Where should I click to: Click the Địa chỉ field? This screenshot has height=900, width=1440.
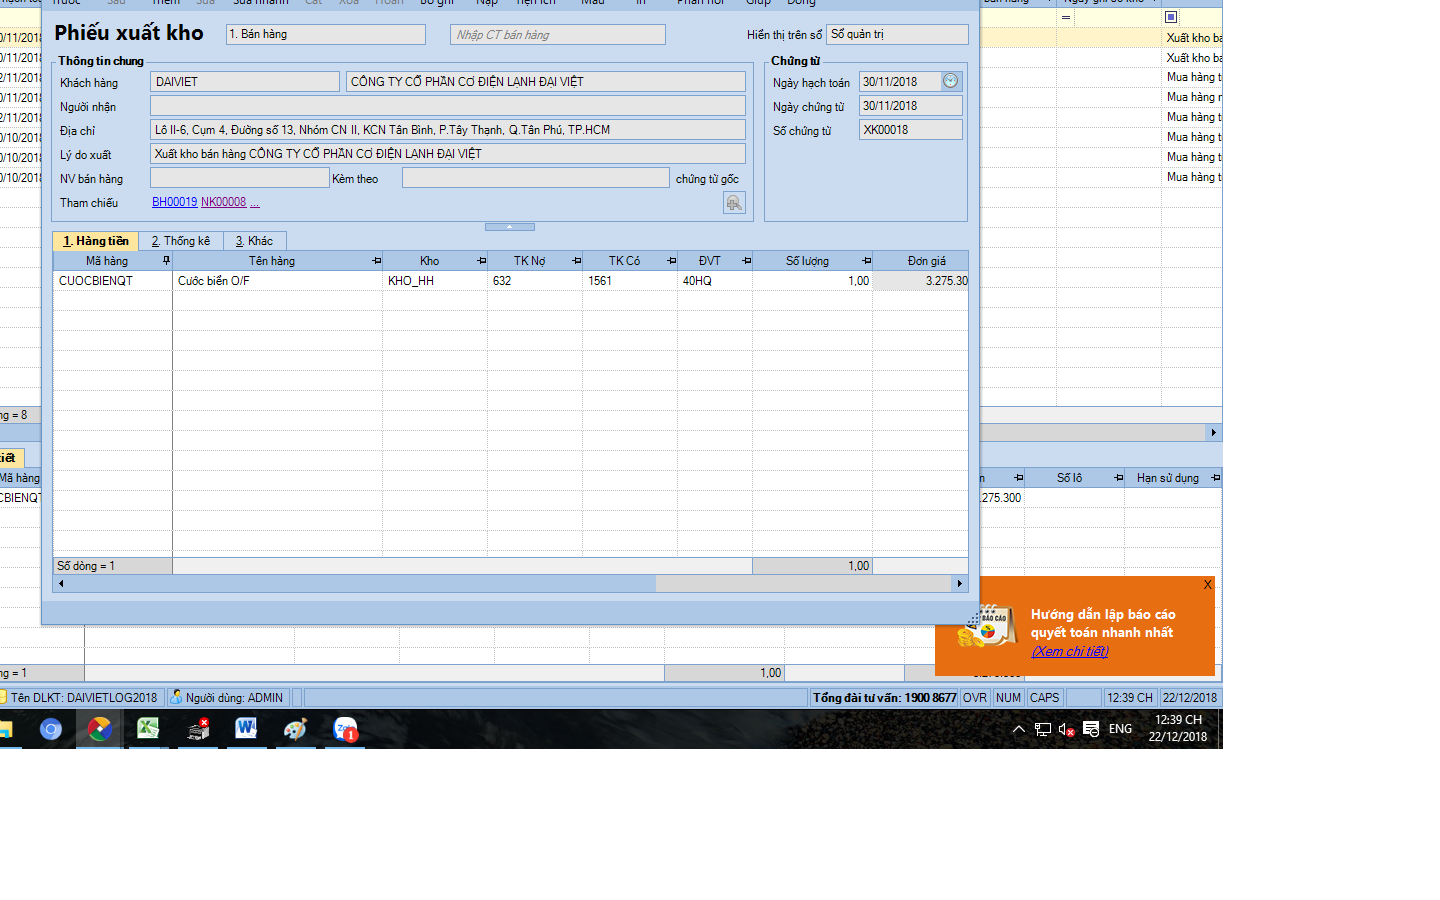click(448, 130)
